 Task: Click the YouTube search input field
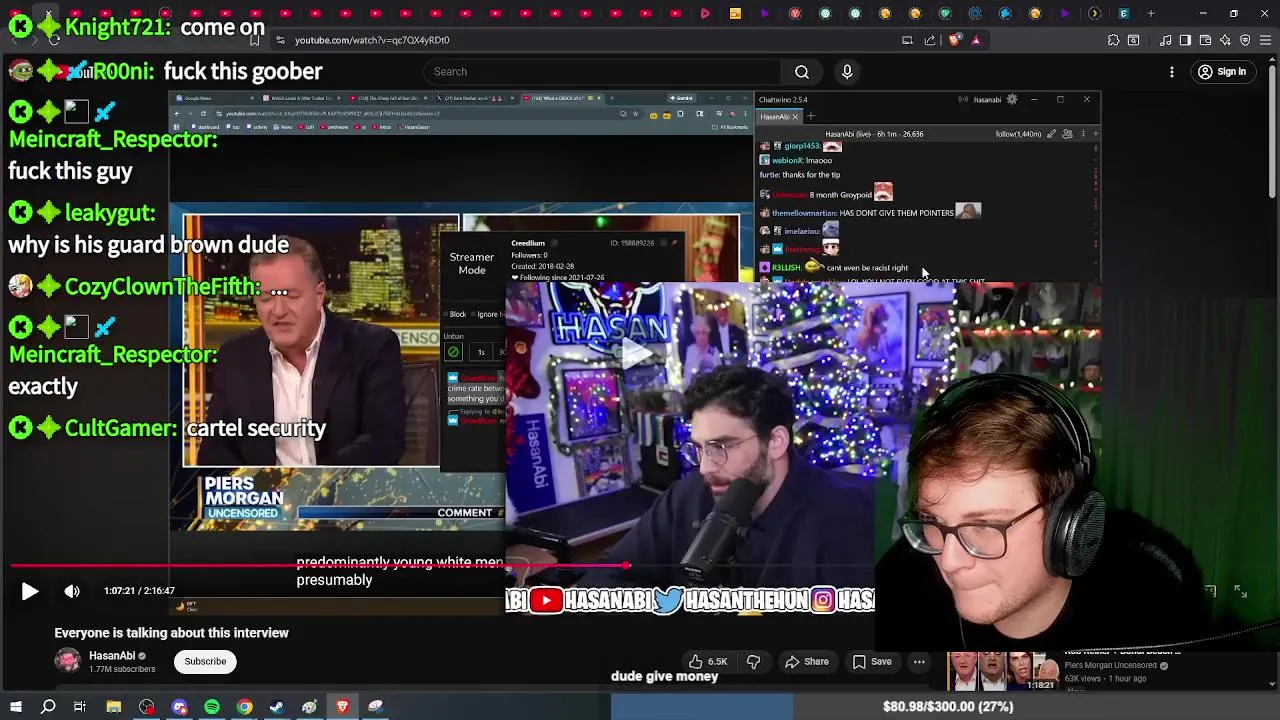[x=602, y=71]
